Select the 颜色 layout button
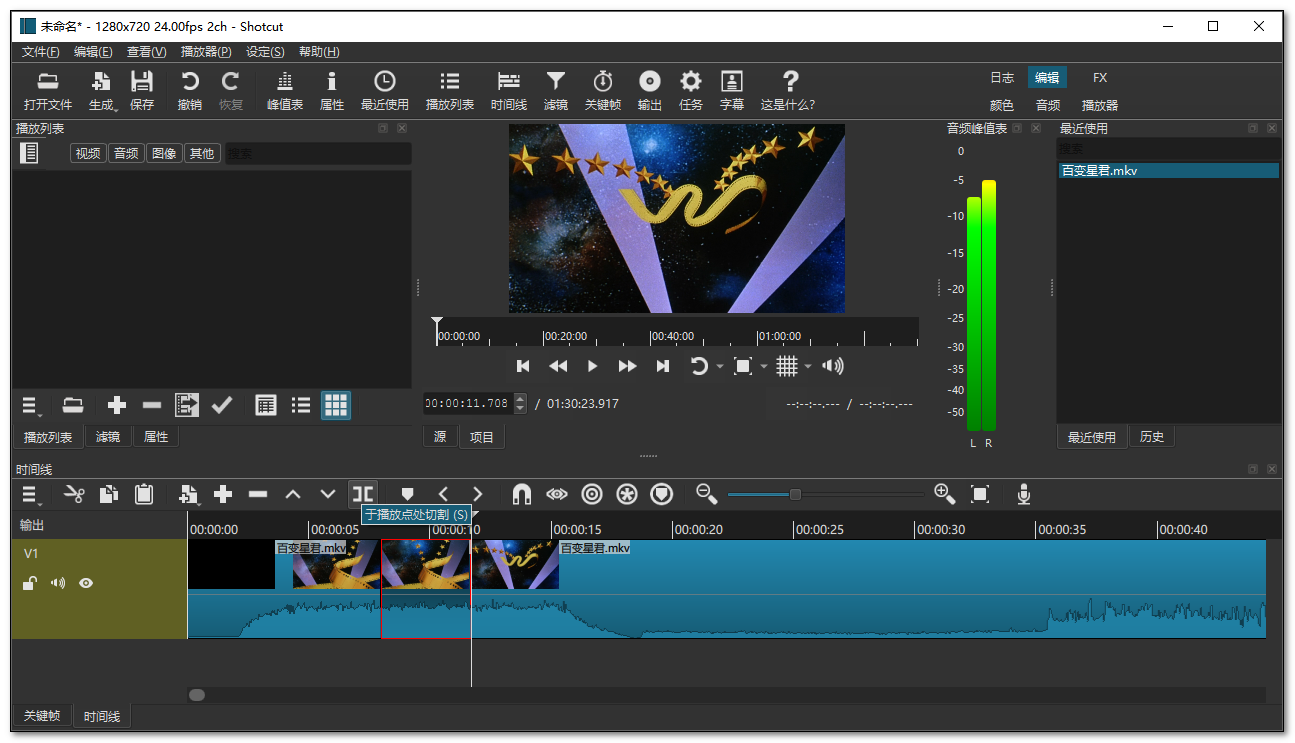Image resolution: width=1295 pixels, height=743 pixels. (x=1002, y=105)
